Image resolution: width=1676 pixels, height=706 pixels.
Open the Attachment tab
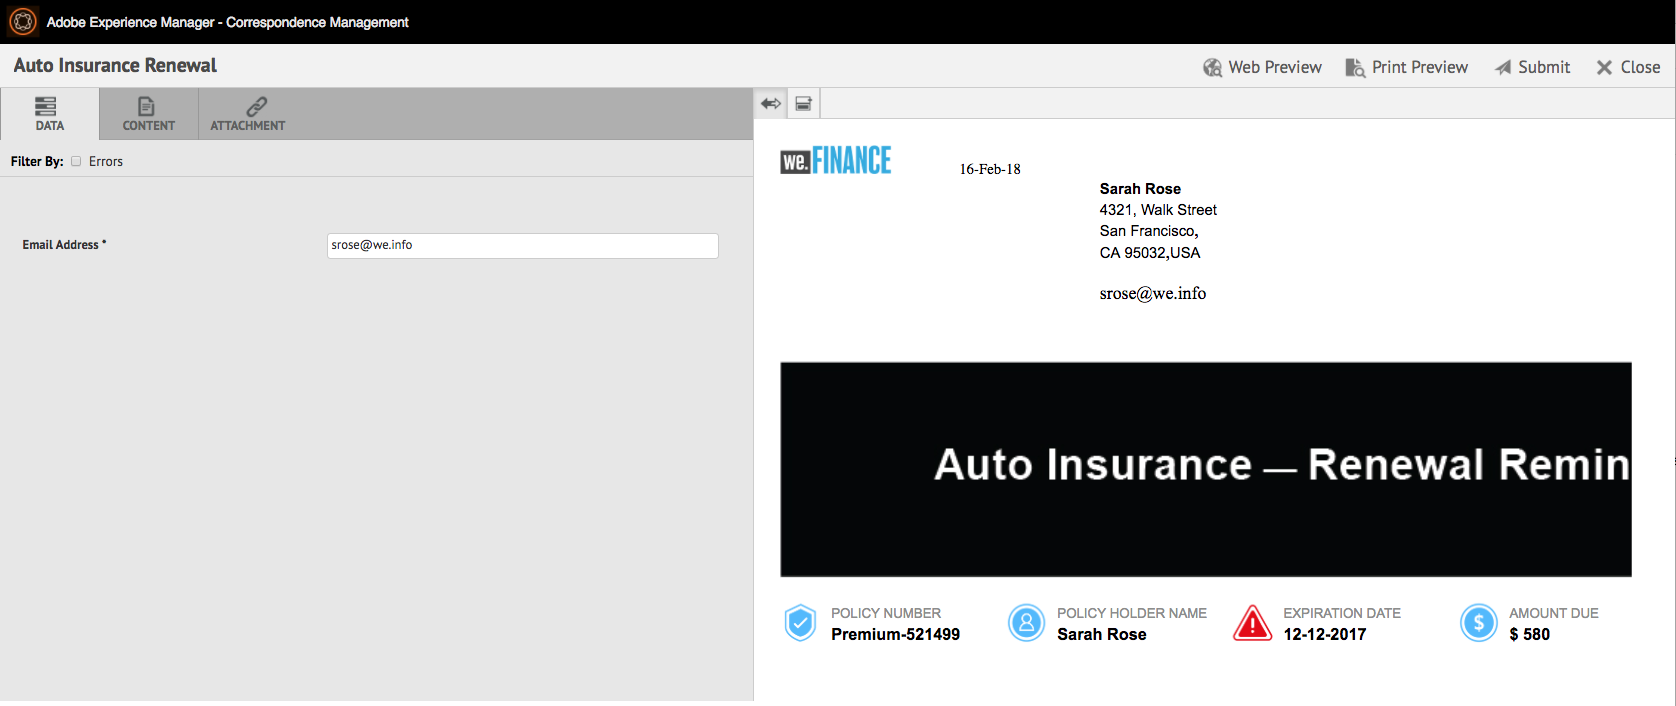[248, 114]
